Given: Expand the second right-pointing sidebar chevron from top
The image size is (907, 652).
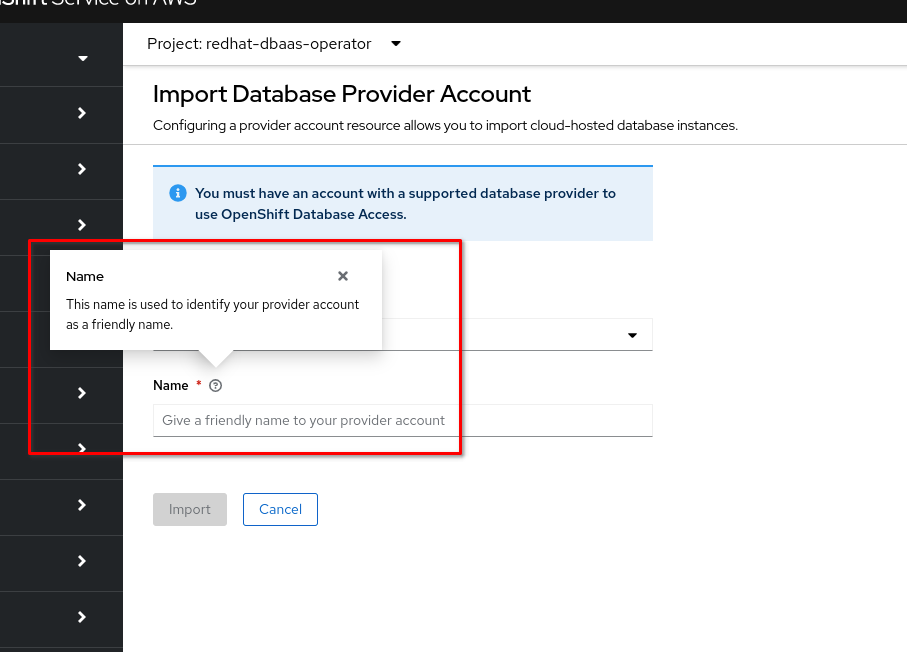Looking at the screenshot, I should click(82, 170).
